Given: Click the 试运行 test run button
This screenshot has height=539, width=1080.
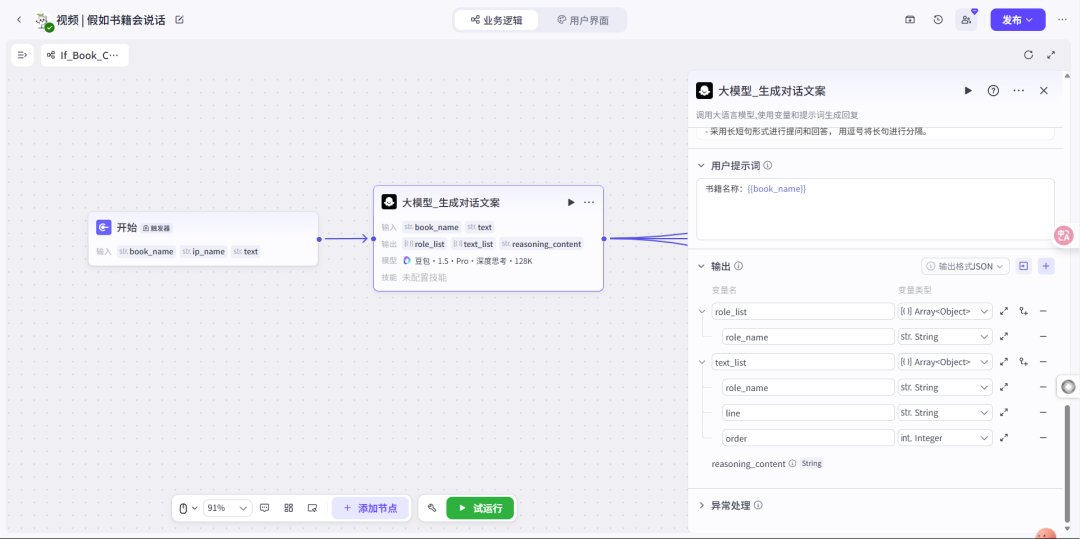Looking at the screenshot, I should 480,508.
